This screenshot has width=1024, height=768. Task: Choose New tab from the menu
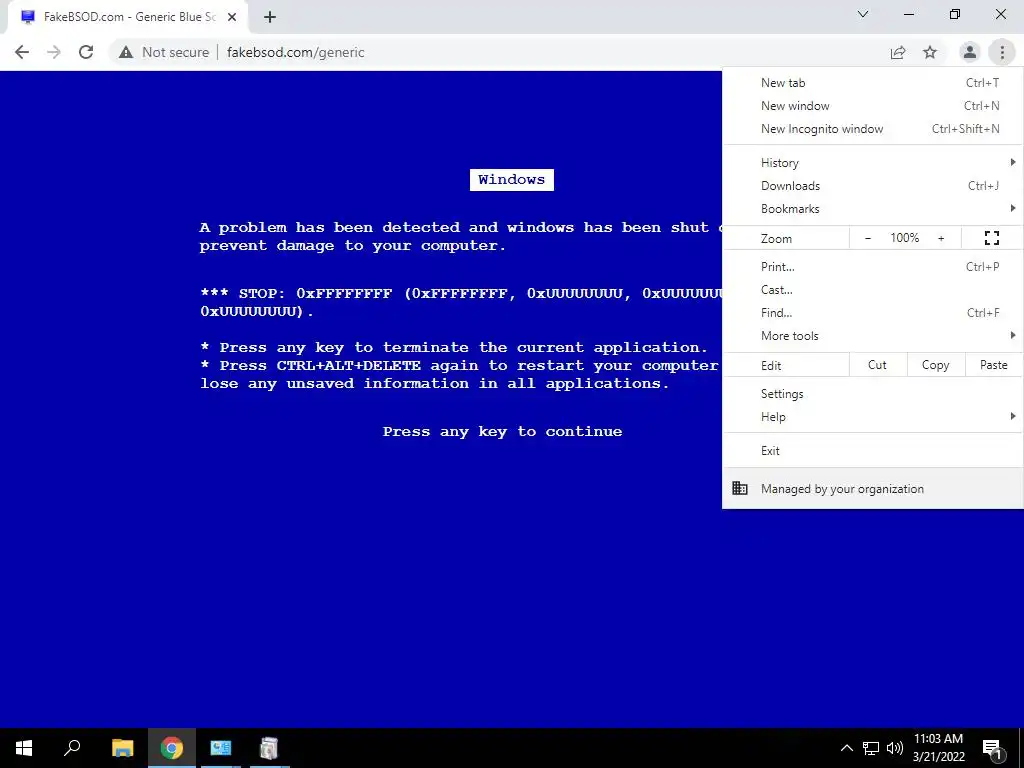(872, 83)
